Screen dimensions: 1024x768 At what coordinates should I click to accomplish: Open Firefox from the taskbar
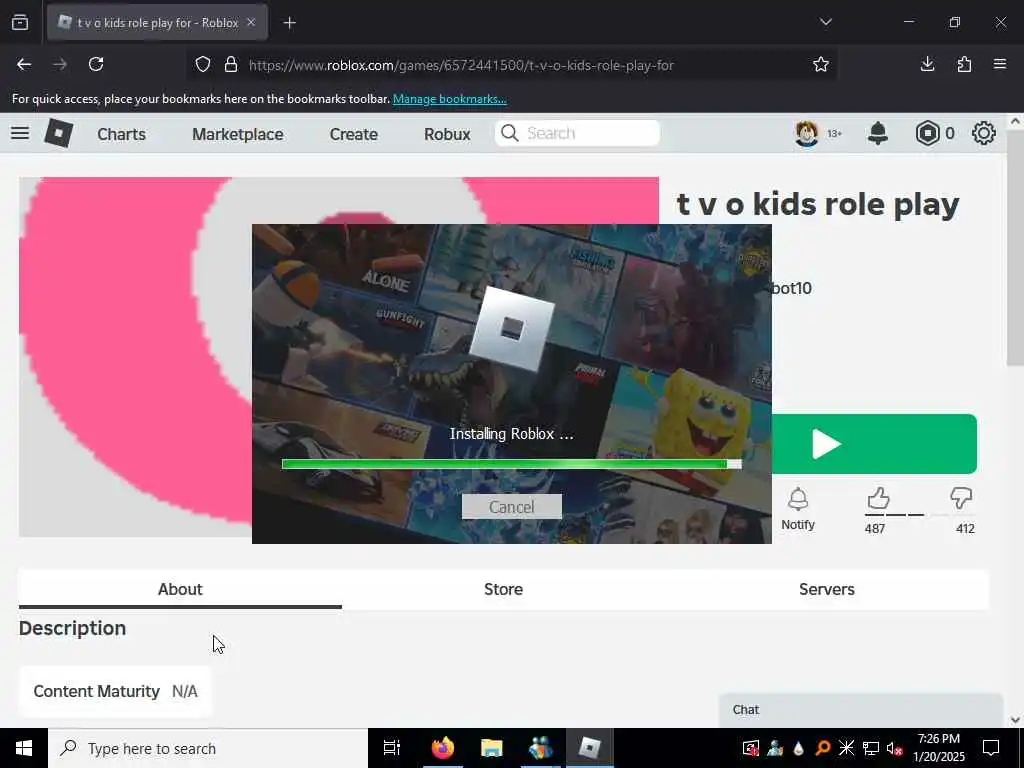point(442,748)
